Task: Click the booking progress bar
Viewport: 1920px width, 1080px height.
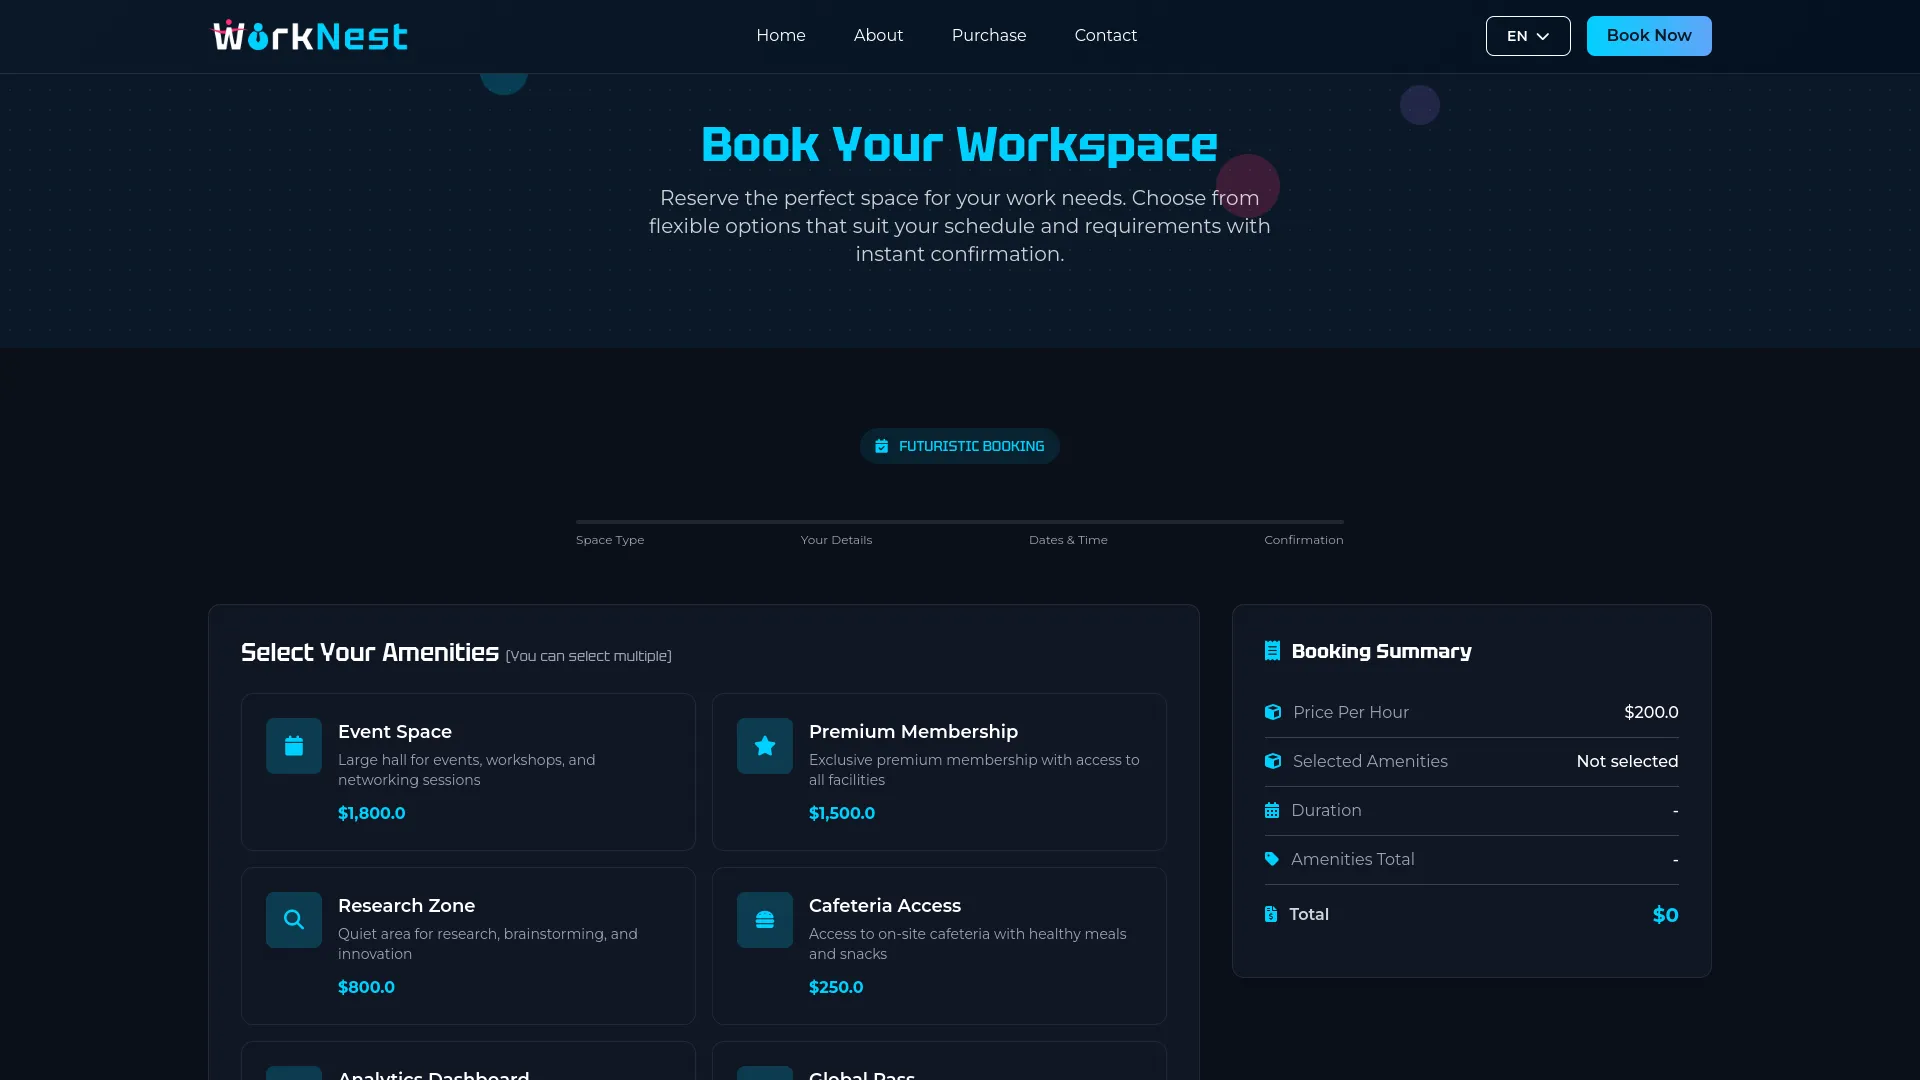Action: tap(960, 521)
